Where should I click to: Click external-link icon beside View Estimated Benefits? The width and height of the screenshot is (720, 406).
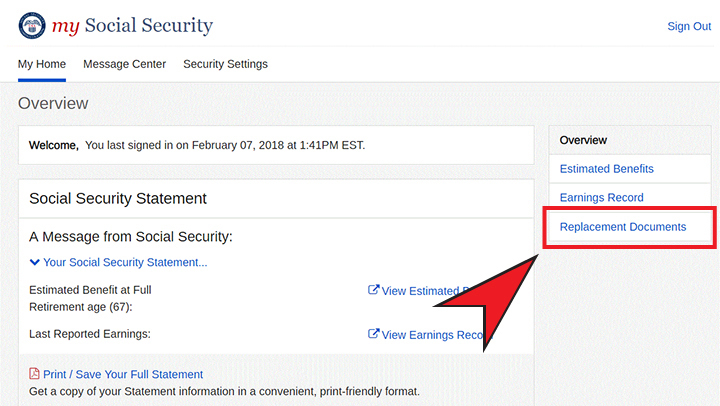pos(374,290)
